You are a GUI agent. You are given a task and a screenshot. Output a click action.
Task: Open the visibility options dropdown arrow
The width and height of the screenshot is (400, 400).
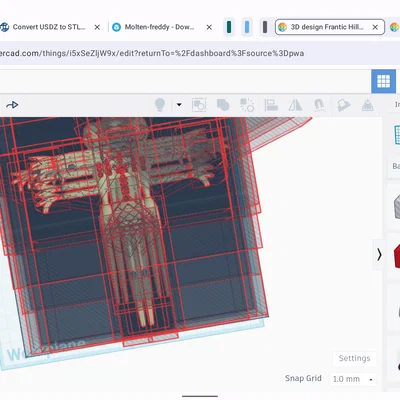[179, 105]
